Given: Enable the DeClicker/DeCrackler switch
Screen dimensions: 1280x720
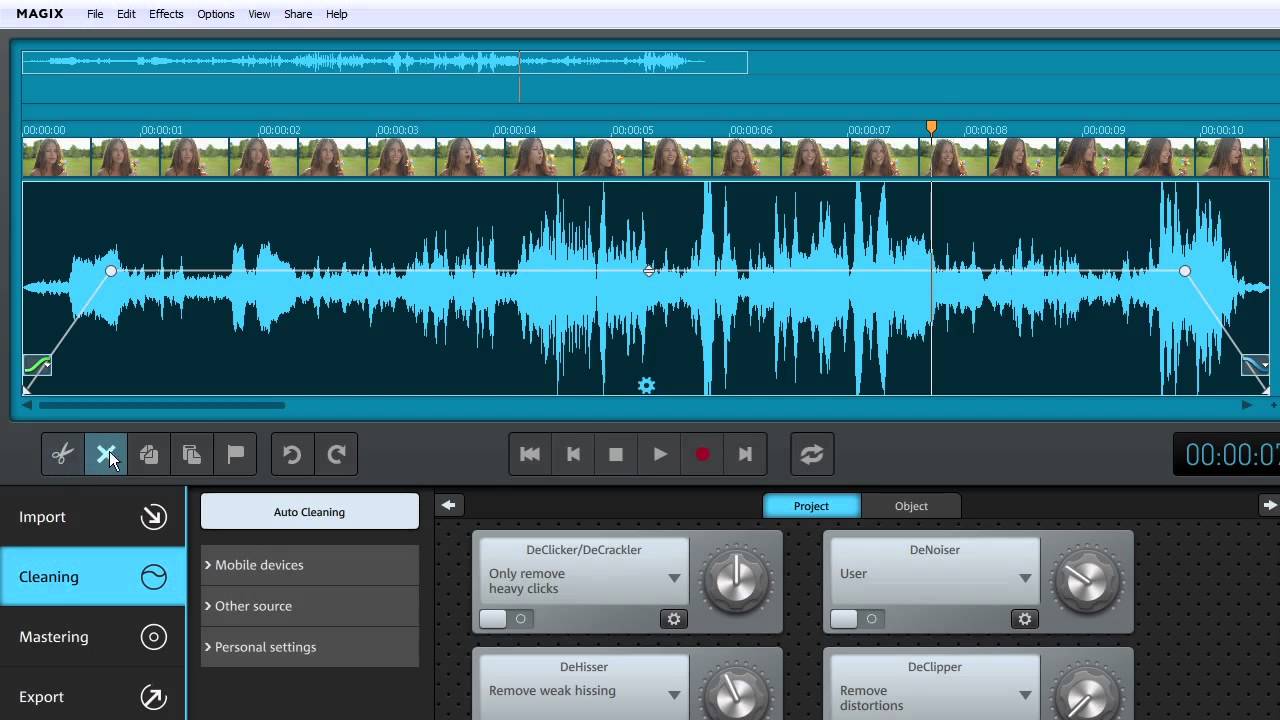Looking at the screenshot, I should (507, 619).
